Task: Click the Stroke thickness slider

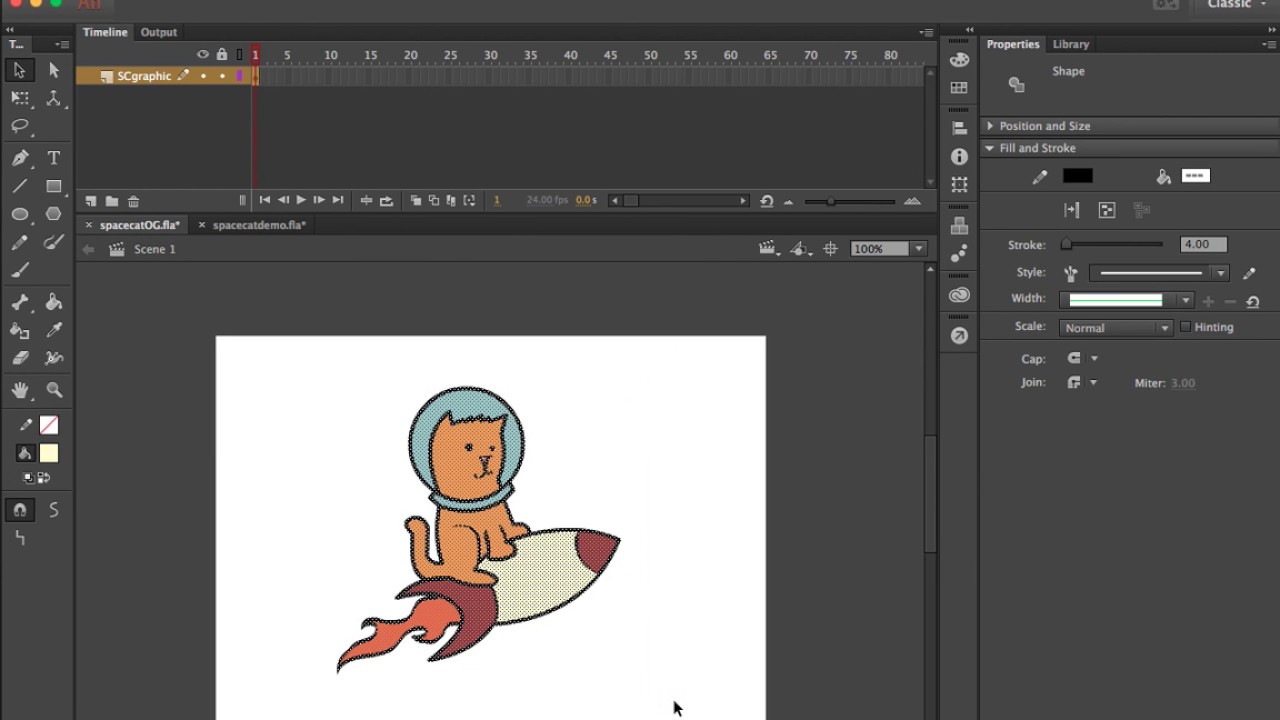Action: (x=1112, y=244)
